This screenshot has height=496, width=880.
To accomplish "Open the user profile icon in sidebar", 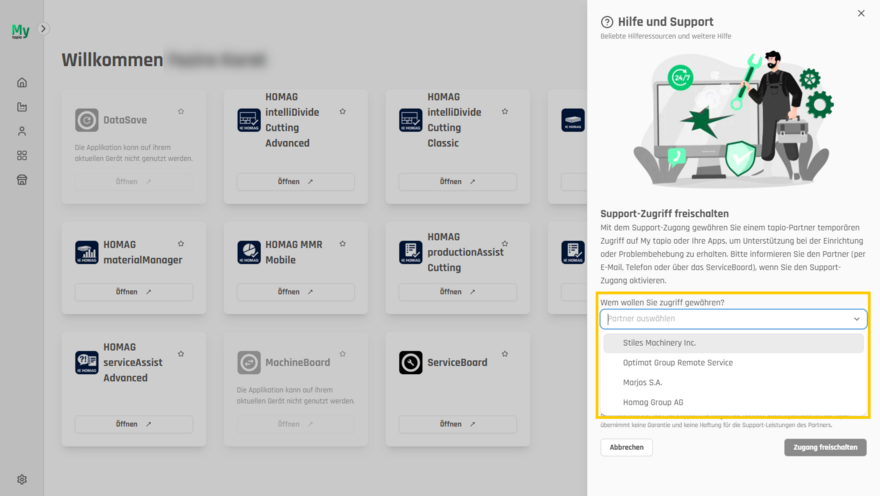I will [x=22, y=131].
